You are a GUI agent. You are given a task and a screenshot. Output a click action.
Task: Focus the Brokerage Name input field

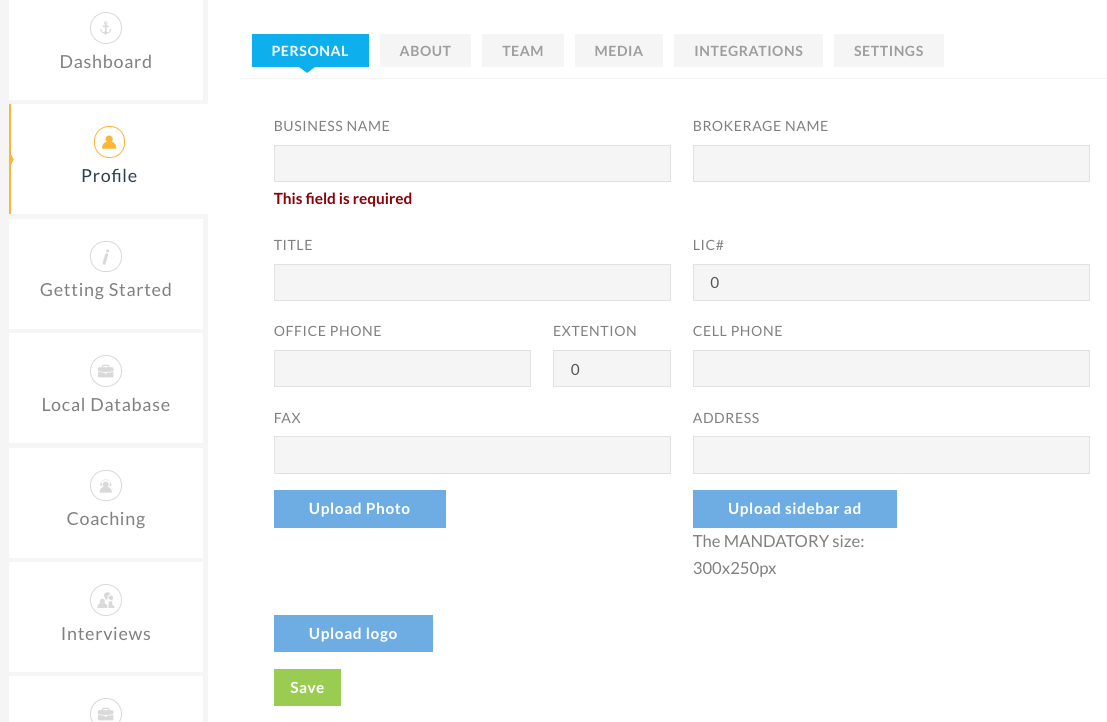click(891, 164)
